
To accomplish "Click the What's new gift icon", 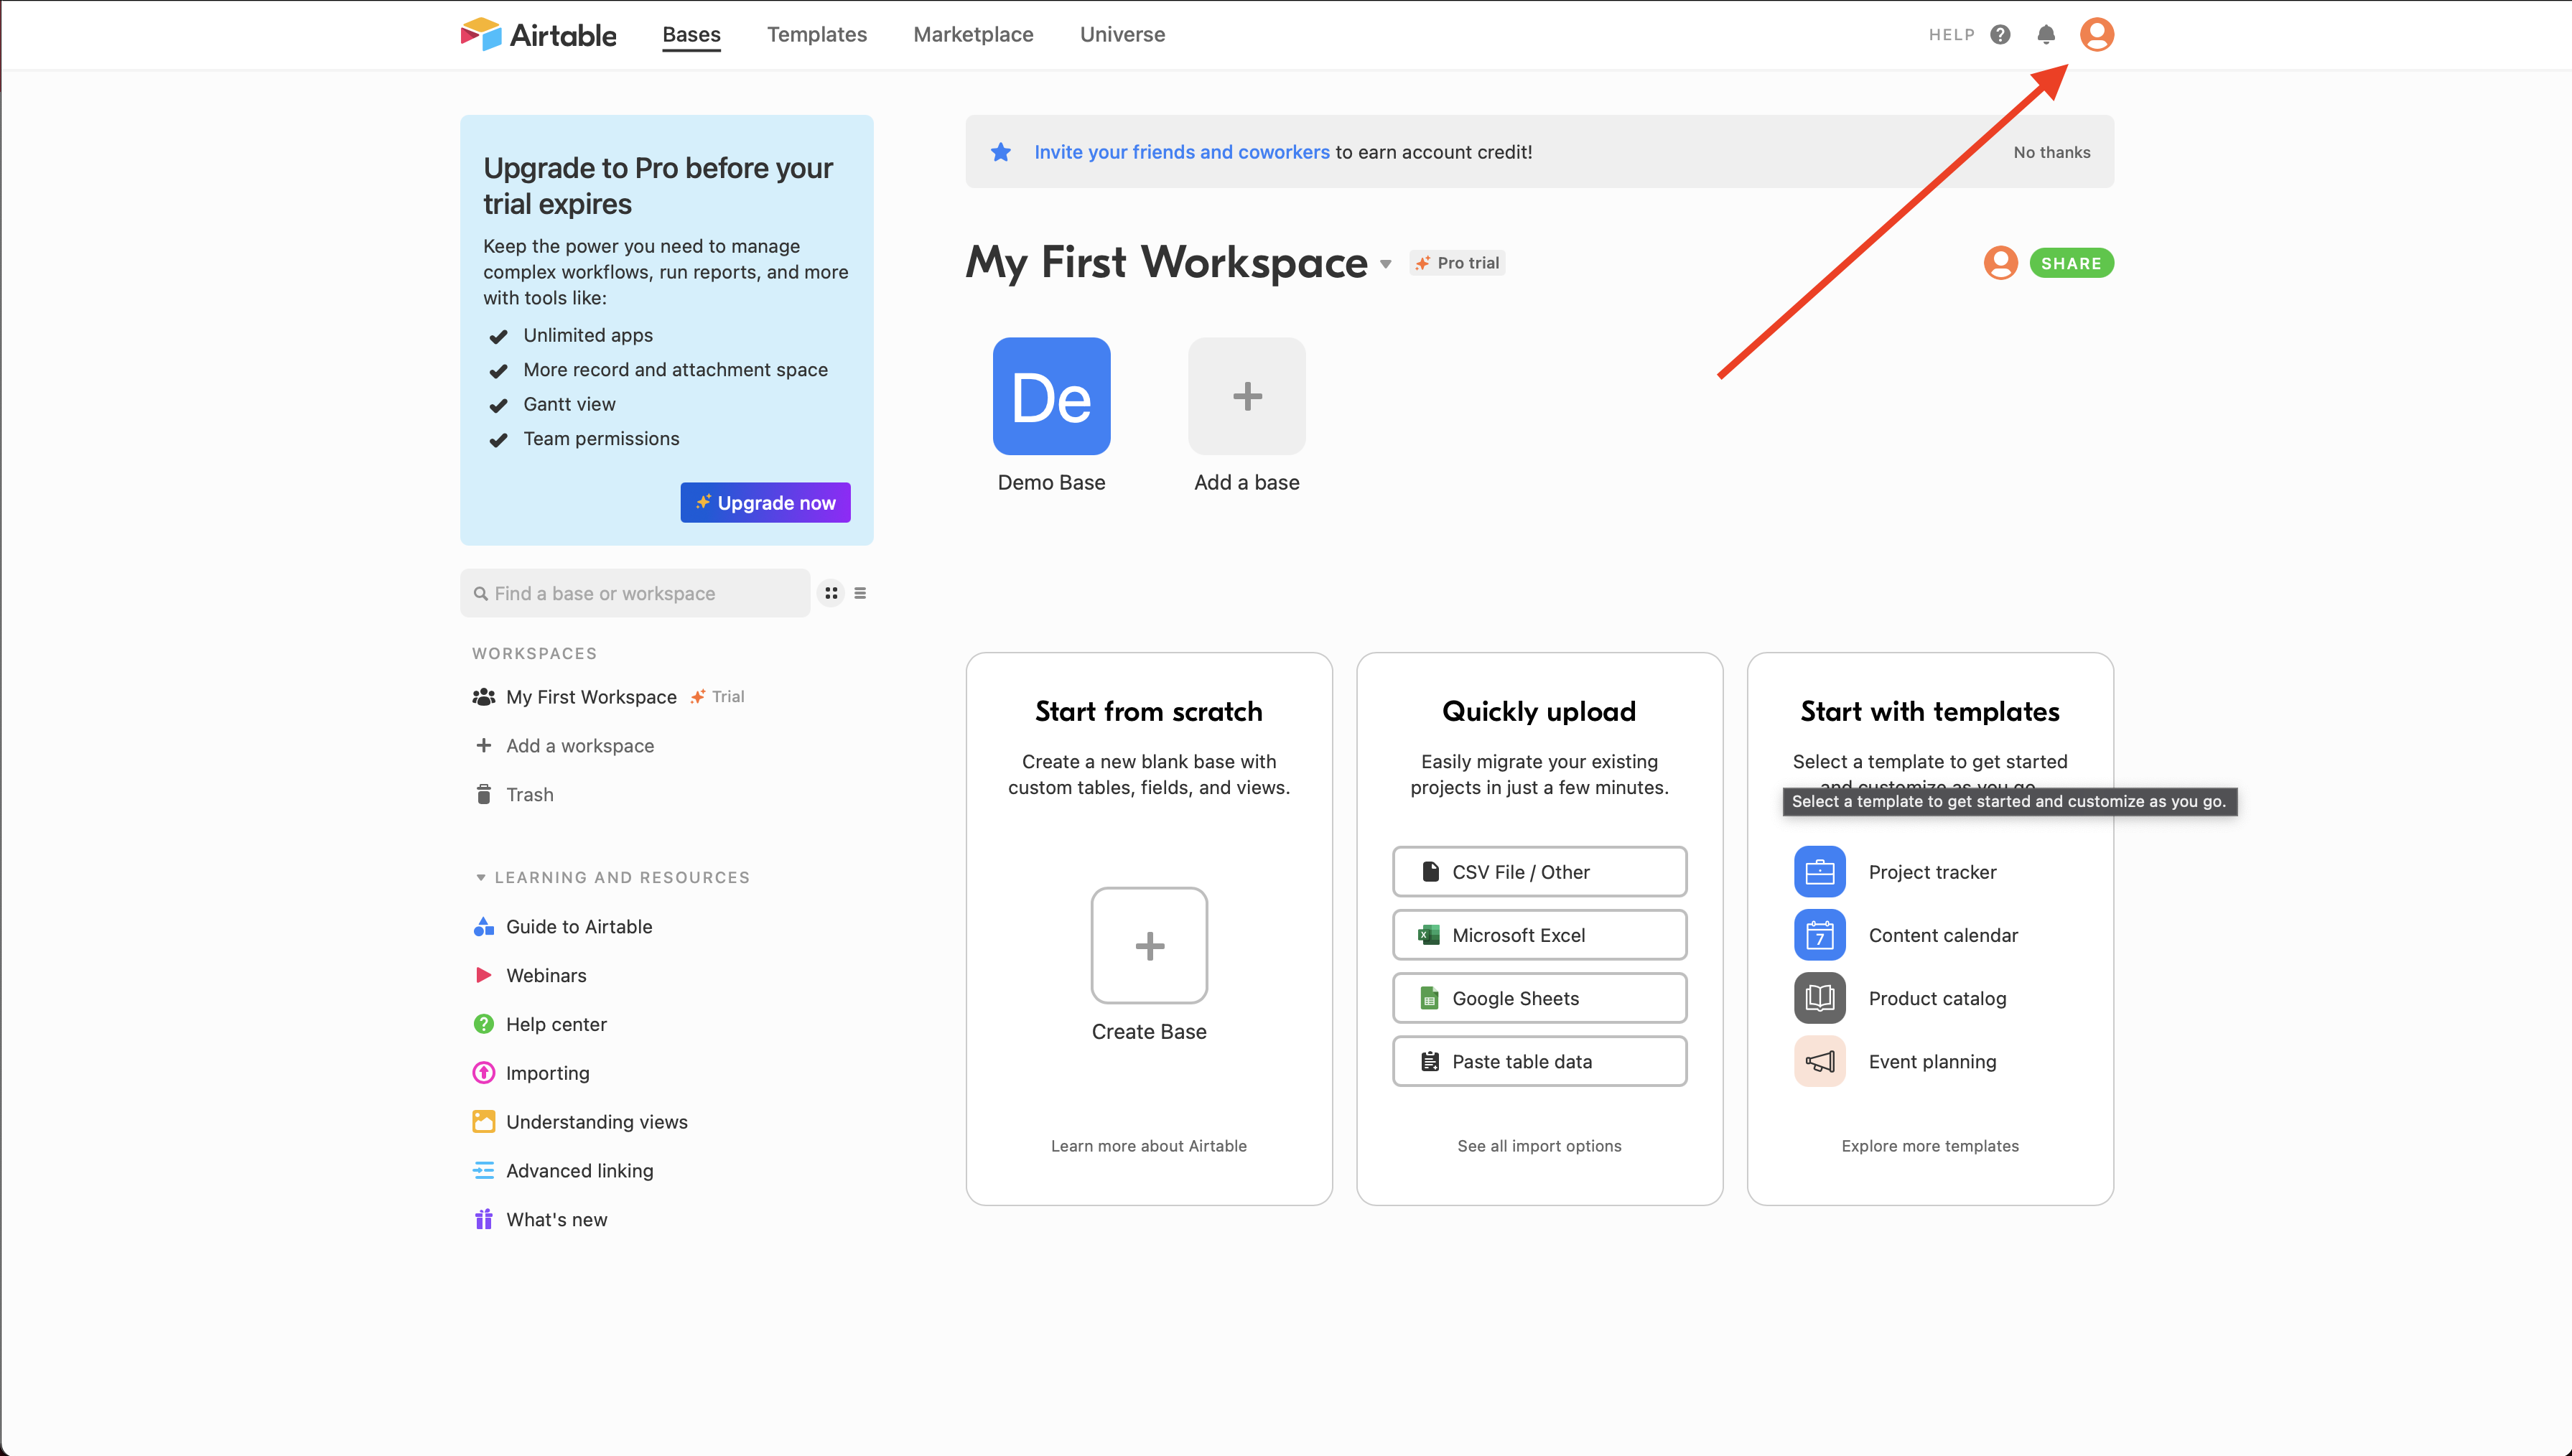I will 484,1219.
